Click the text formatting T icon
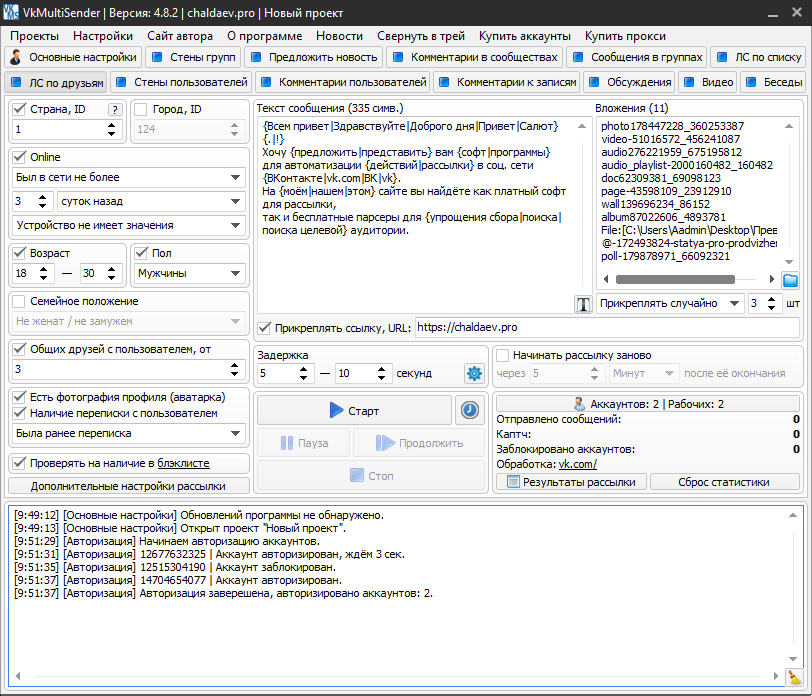The width and height of the screenshot is (812, 696). click(x=583, y=304)
